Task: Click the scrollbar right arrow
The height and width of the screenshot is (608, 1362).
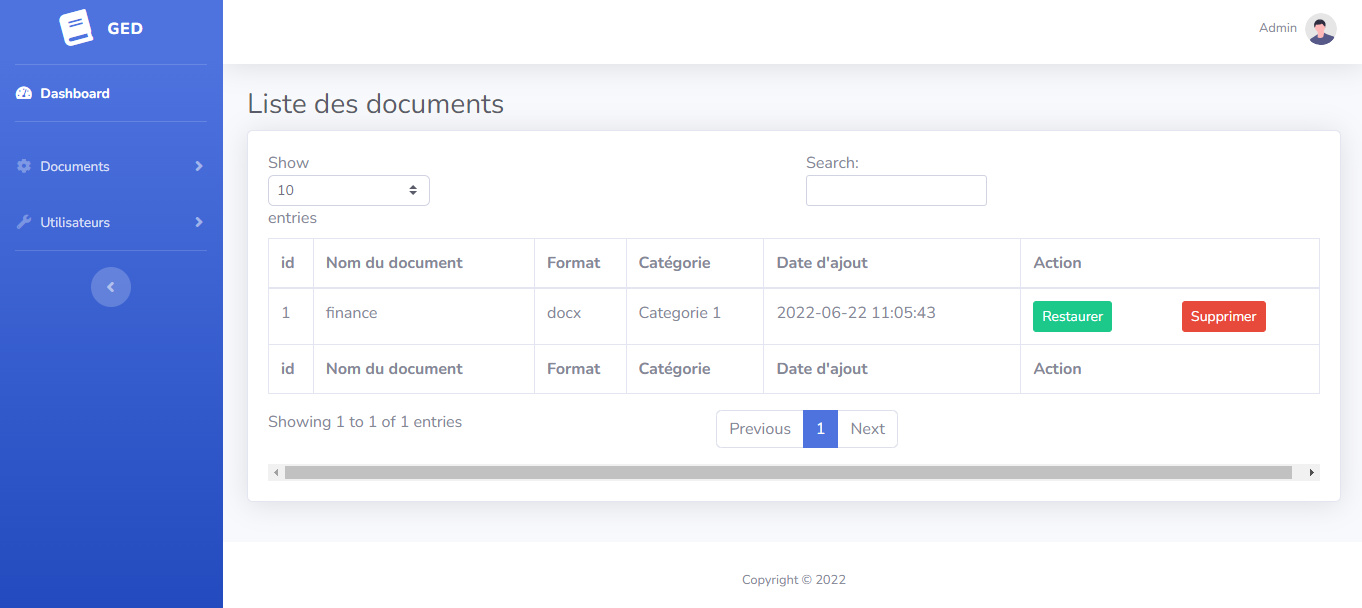Action: point(1311,472)
